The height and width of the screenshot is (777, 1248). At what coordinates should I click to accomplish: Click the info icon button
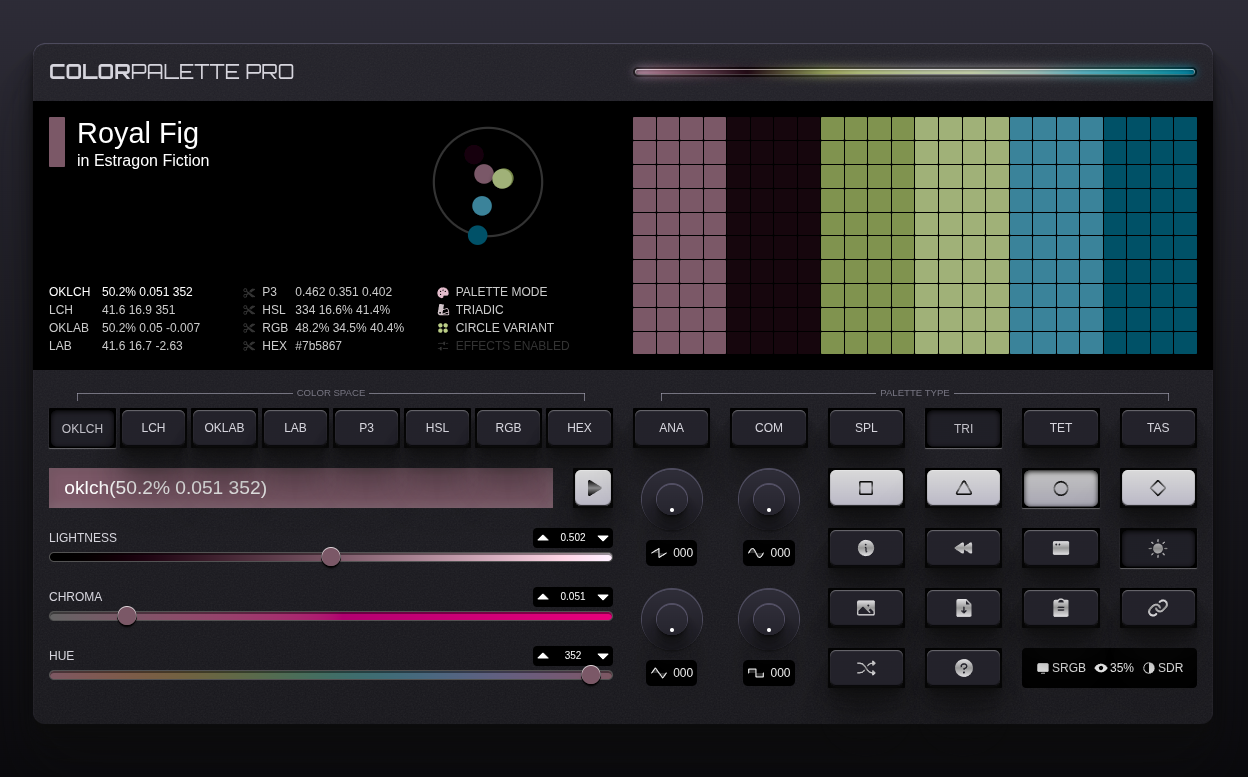[866, 548]
